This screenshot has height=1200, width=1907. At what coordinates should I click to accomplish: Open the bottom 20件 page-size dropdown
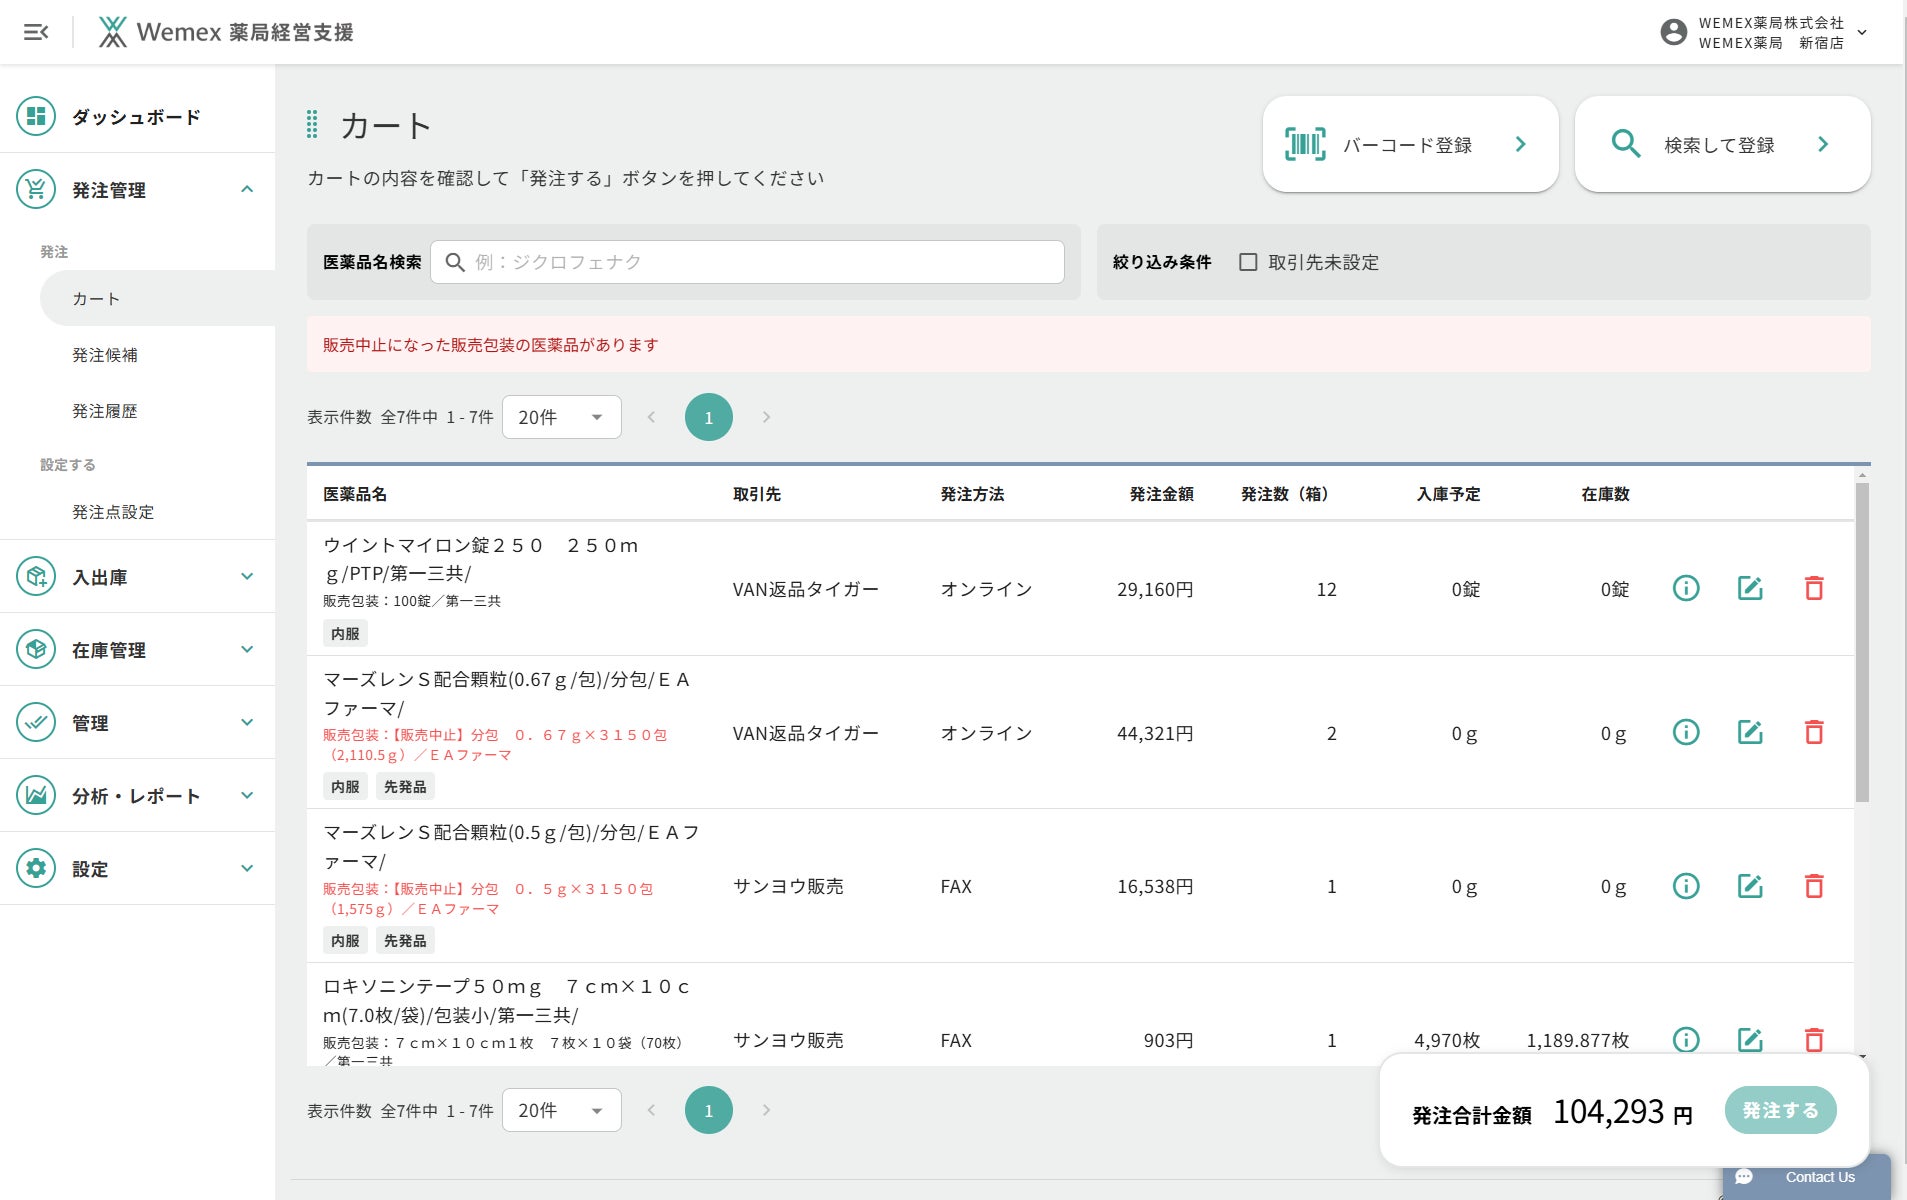click(561, 1110)
